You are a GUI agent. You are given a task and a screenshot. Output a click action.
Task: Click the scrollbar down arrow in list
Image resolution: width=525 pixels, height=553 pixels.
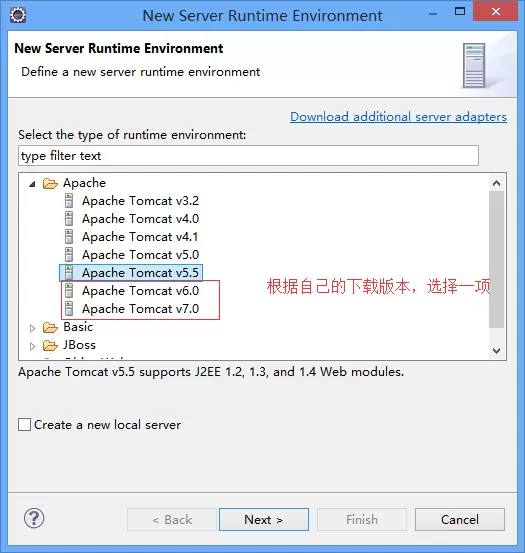point(496,351)
